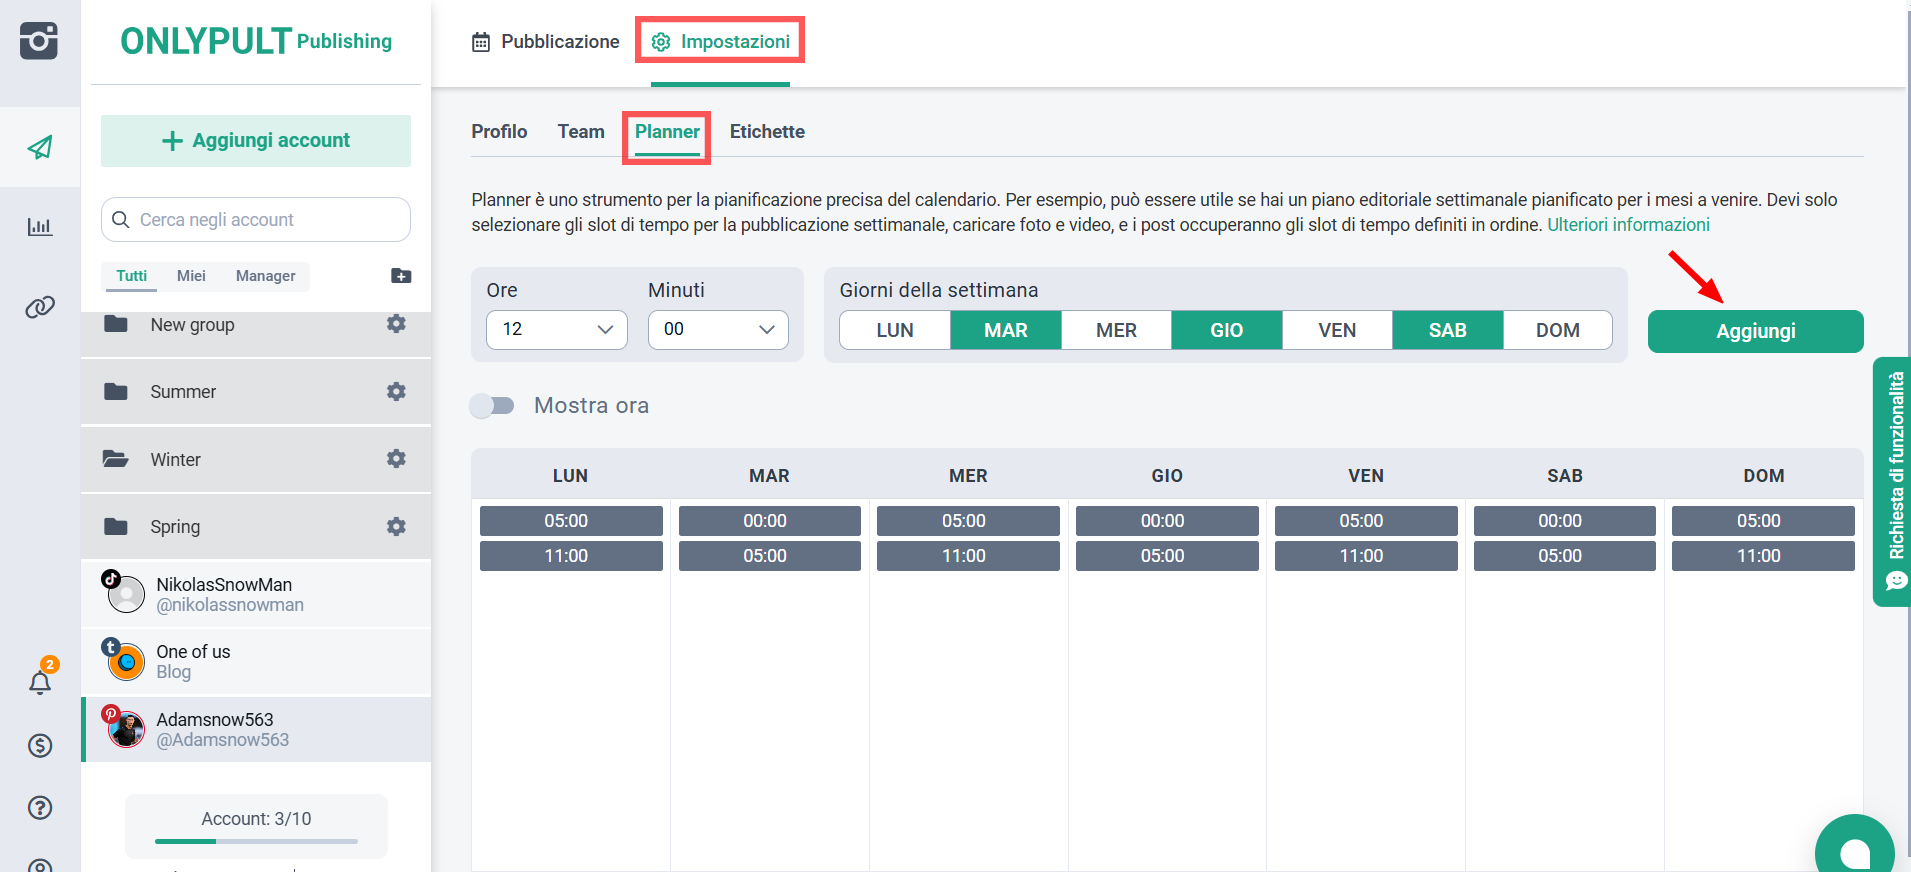Open the analytics bar chart icon
This screenshot has width=1911, height=872.
click(x=40, y=227)
